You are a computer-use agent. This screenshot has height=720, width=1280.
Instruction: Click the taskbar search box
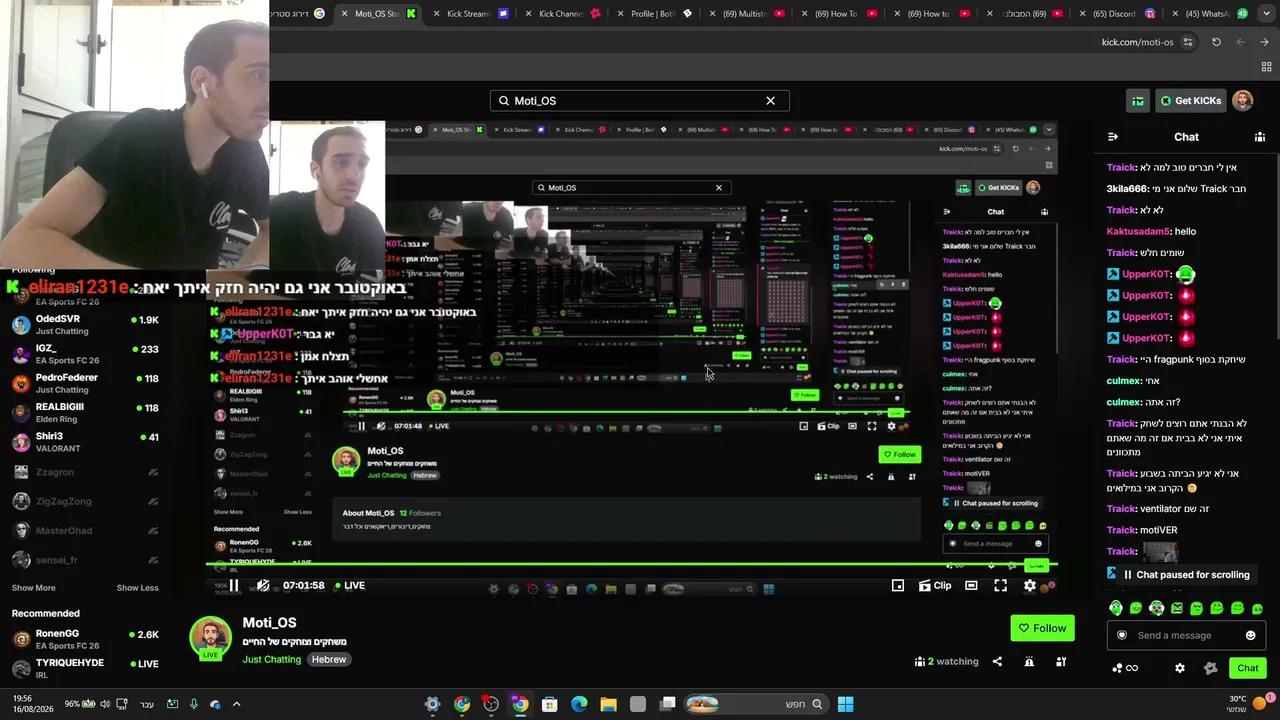(756, 704)
